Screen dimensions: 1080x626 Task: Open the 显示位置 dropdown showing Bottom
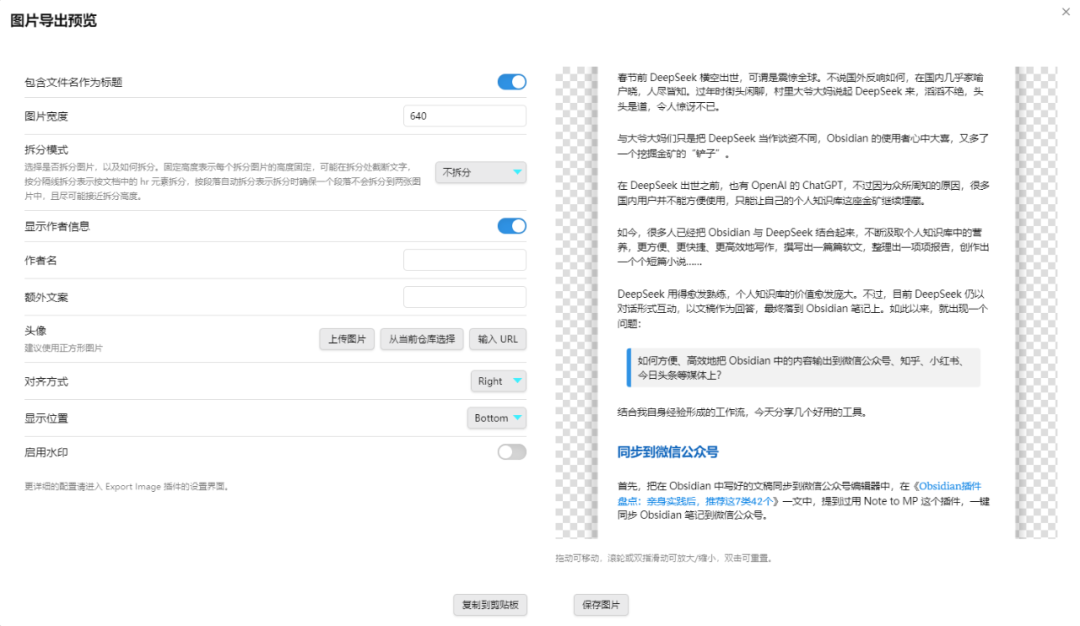(497, 418)
